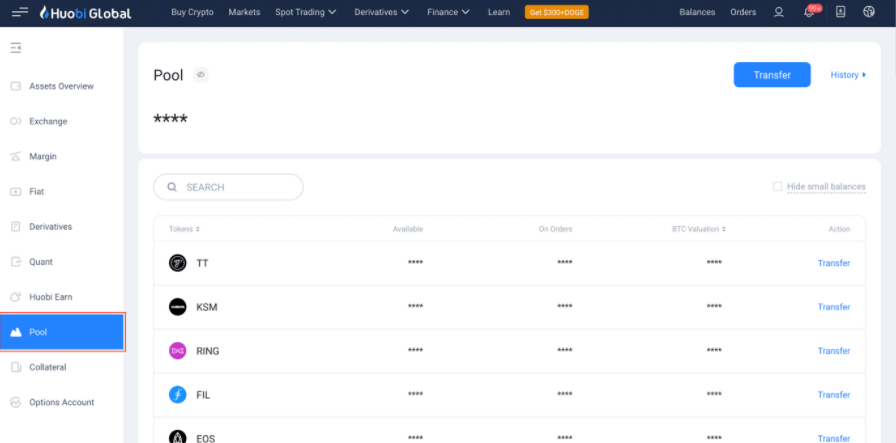Click the Get $300+DOGE promo button
This screenshot has width=896, height=443.
[x=557, y=12]
